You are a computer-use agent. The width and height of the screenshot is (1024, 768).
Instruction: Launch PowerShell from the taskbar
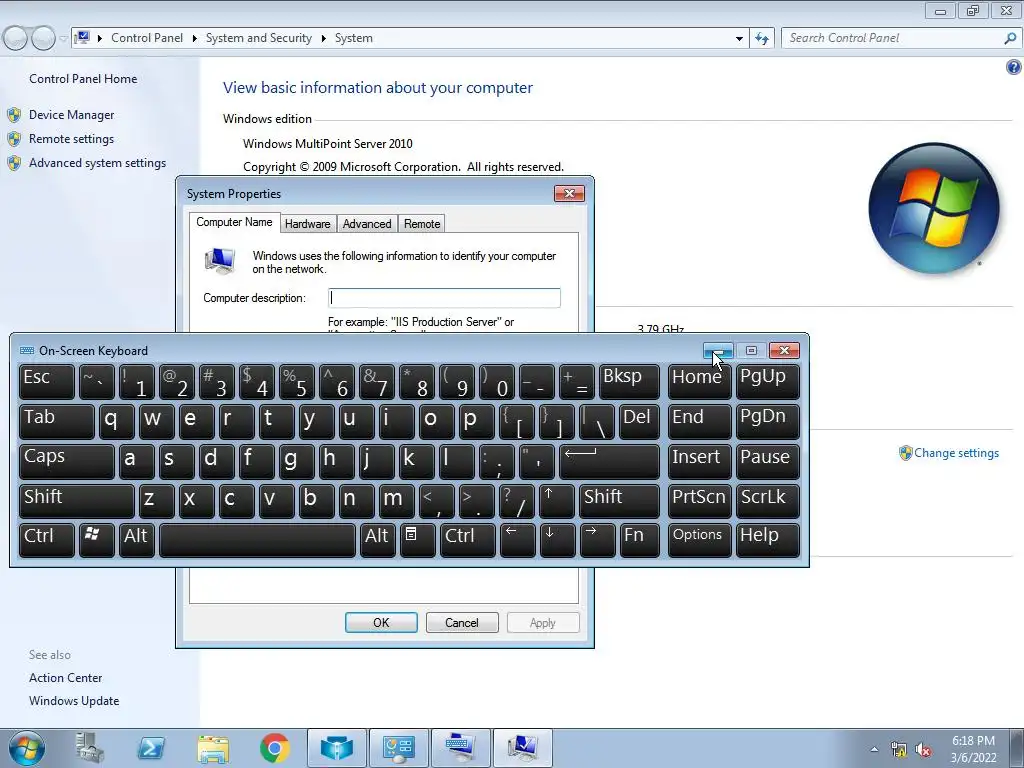pos(151,748)
